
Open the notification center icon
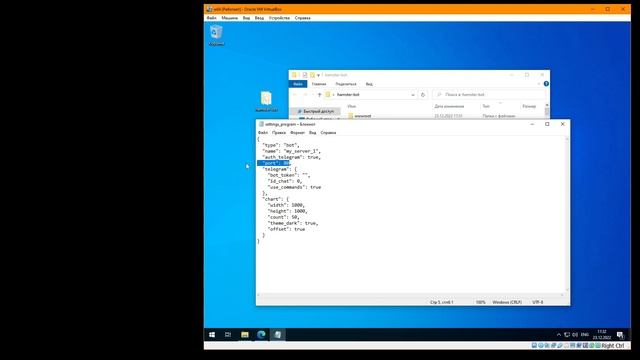pos(620,335)
